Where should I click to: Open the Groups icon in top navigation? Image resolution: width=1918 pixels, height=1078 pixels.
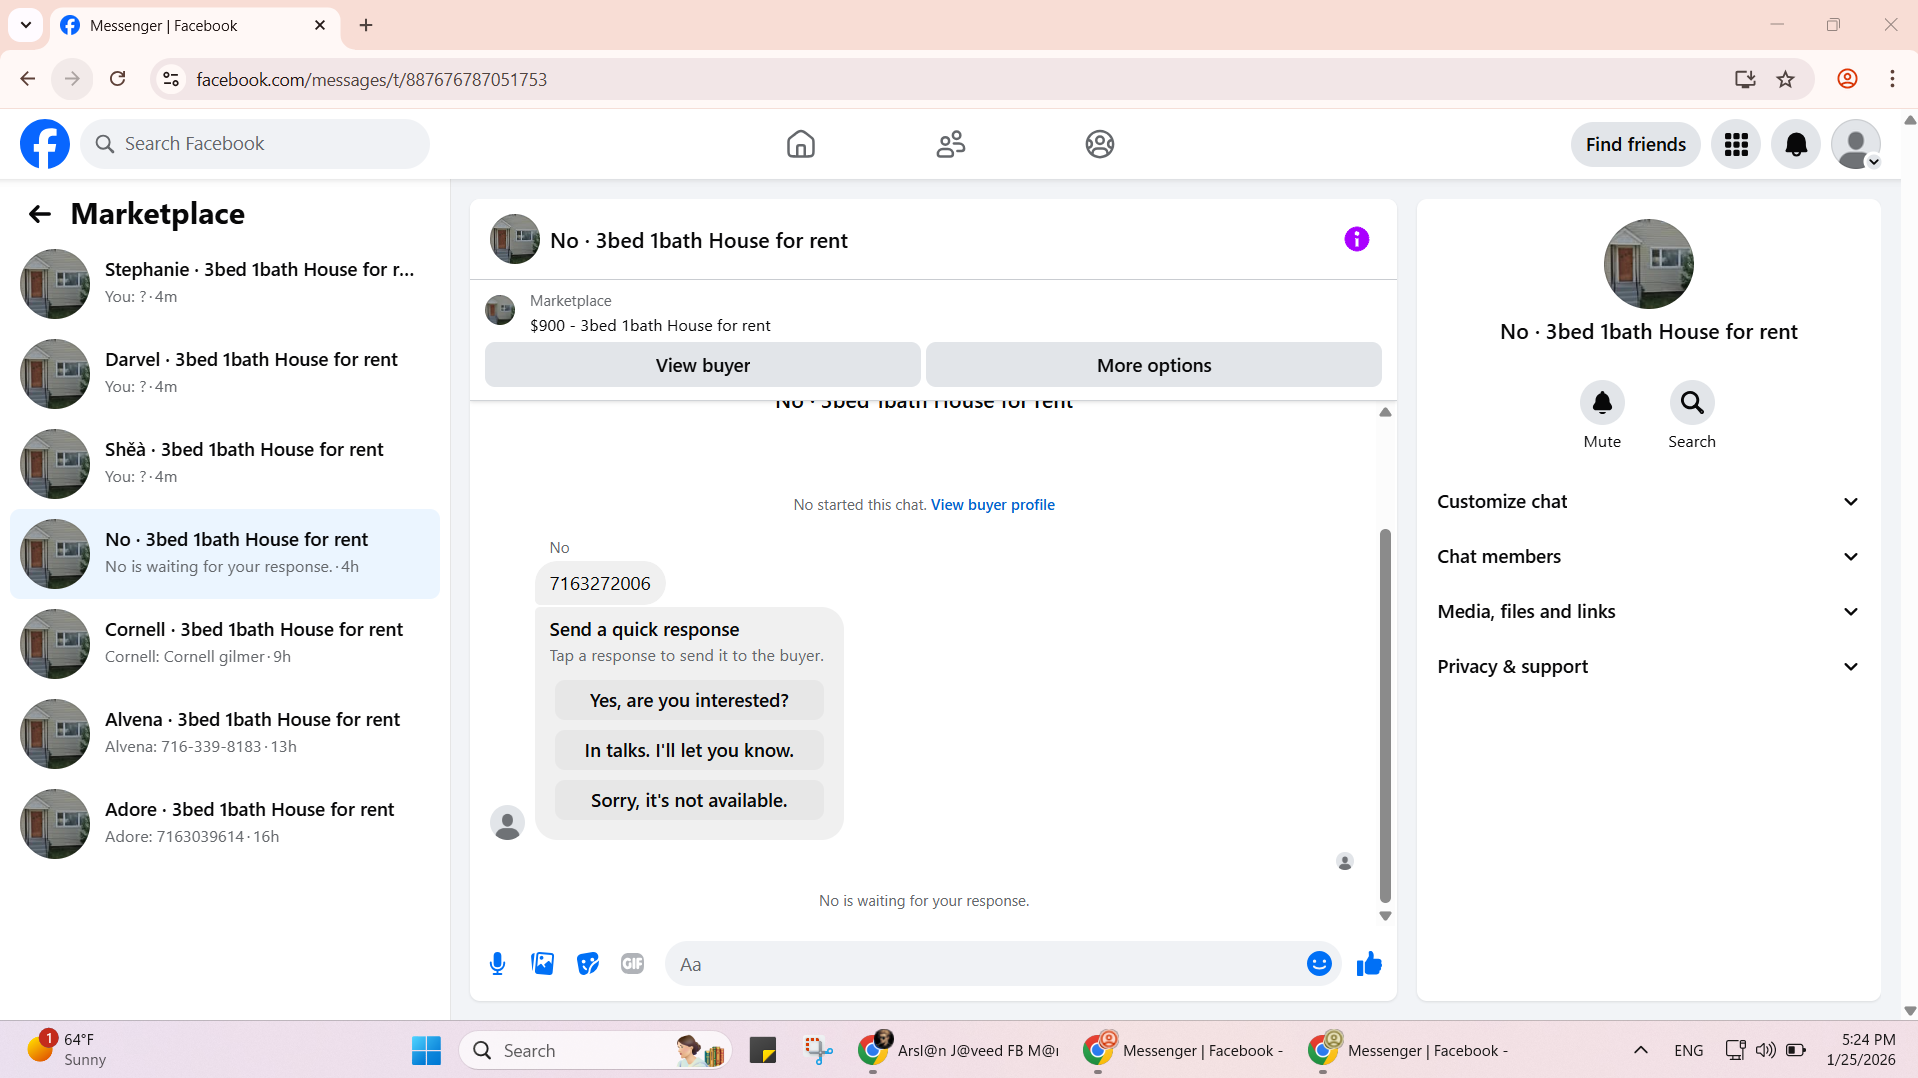1099,144
